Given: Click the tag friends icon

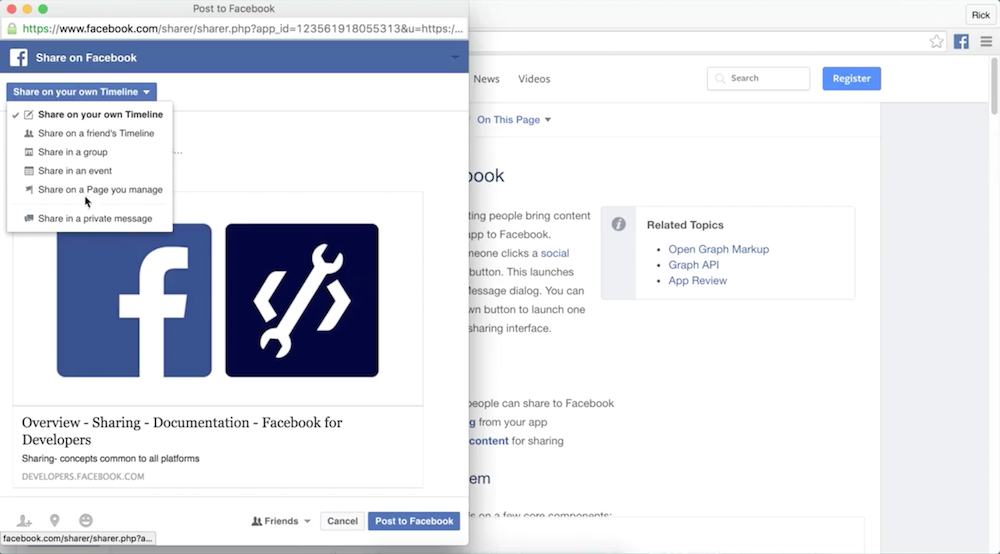Looking at the screenshot, I should [x=24, y=521].
